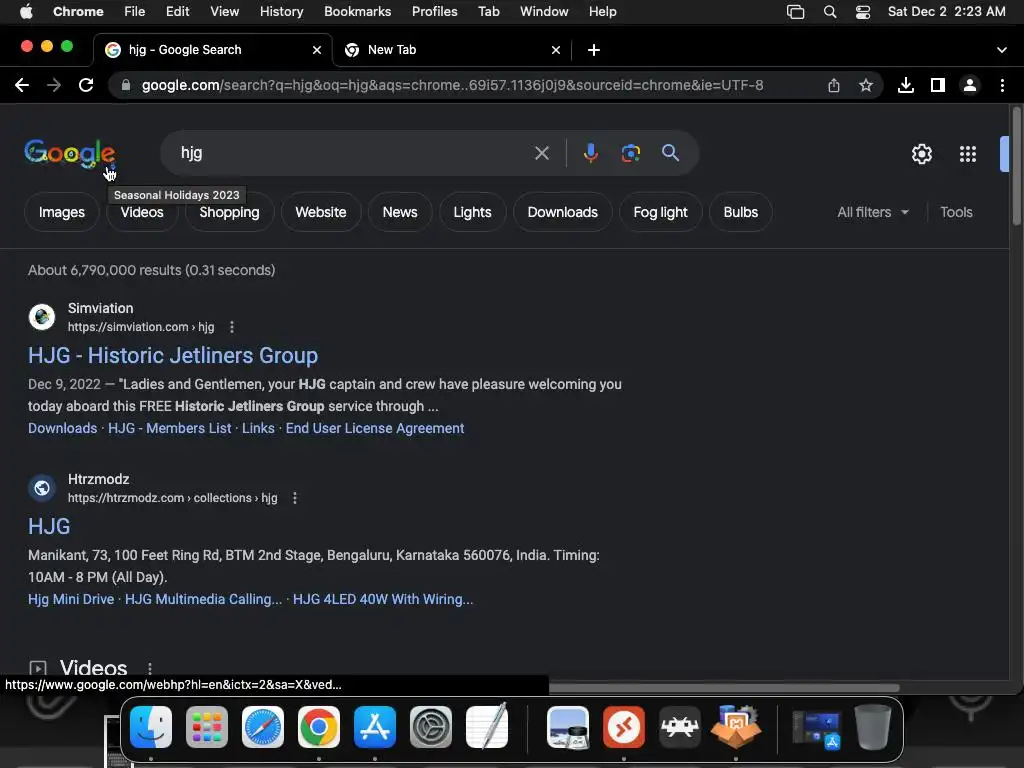Select the Lights filter chip
Screen dimensions: 1024x768
[472, 212]
